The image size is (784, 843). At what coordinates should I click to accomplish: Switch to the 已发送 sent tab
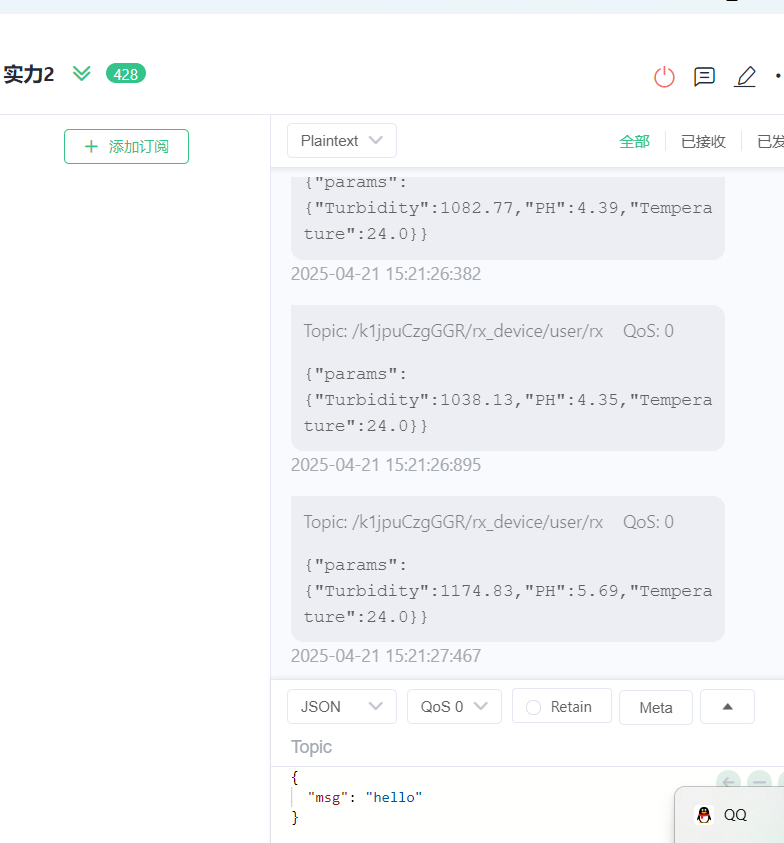pyautogui.click(x=769, y=142)
